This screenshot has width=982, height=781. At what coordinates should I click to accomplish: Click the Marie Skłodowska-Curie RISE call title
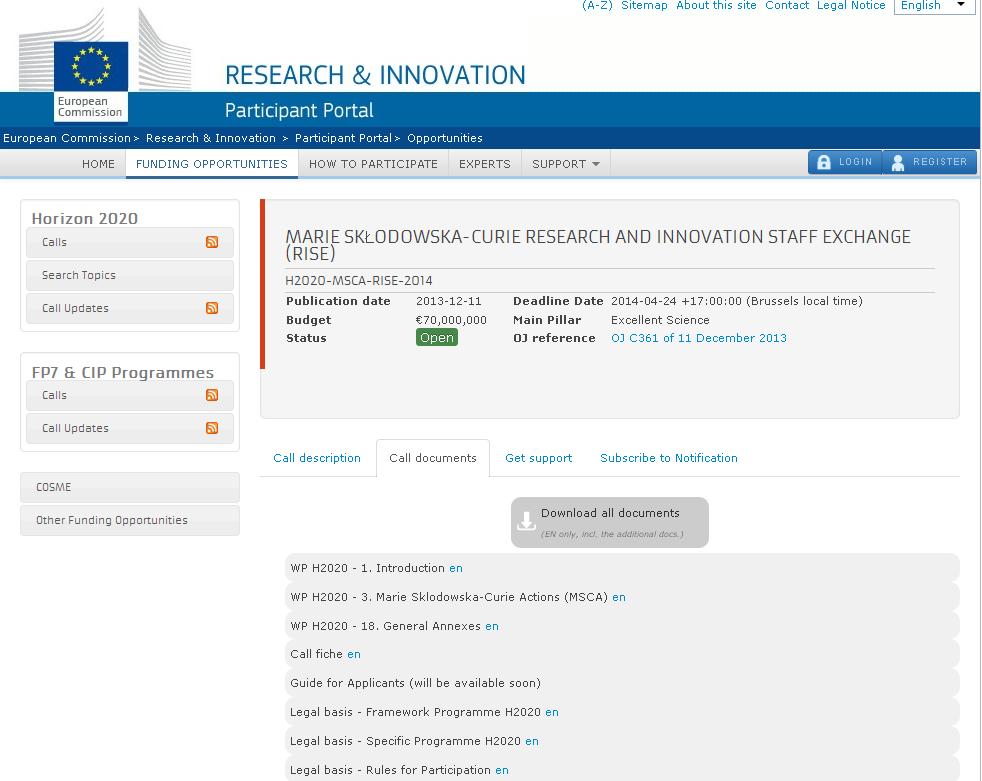[x=597, y=245]
